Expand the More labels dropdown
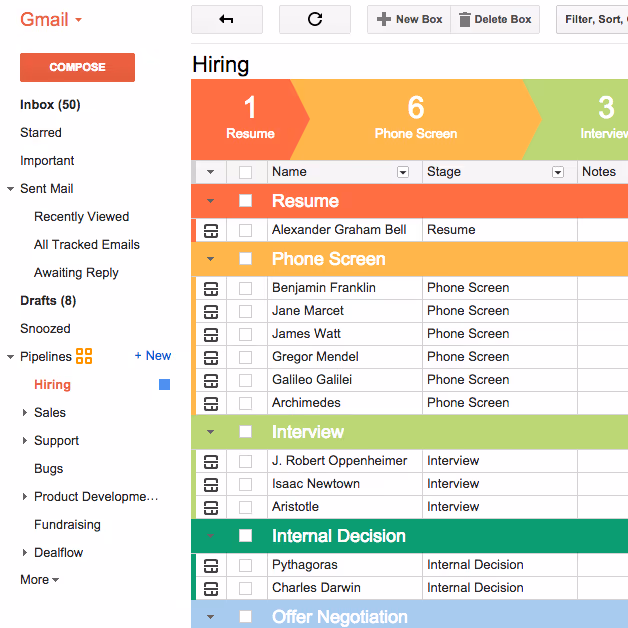 coord(40,580)
